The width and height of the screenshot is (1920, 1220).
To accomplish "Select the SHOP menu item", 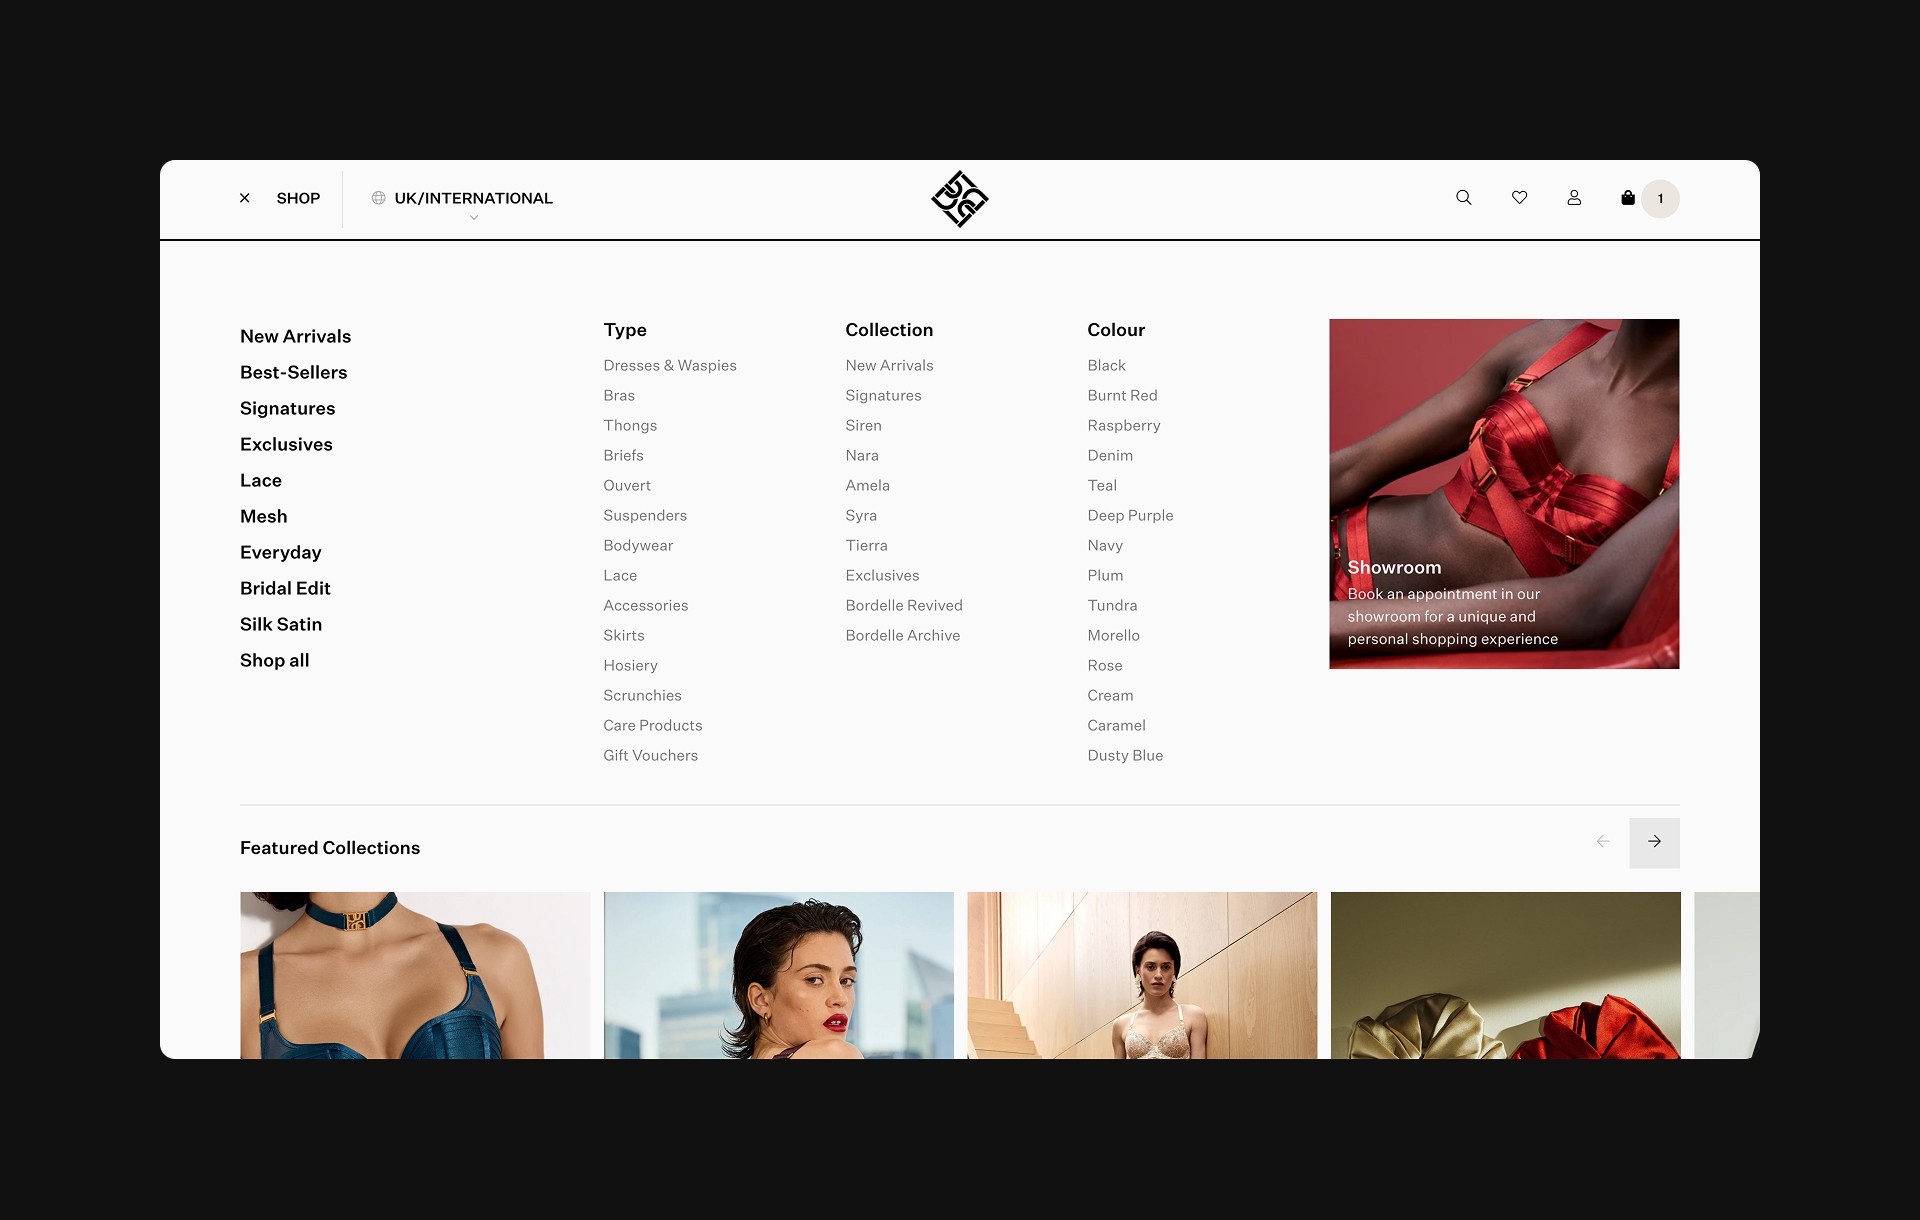I will pyautogui.click(x=298, y=198).
